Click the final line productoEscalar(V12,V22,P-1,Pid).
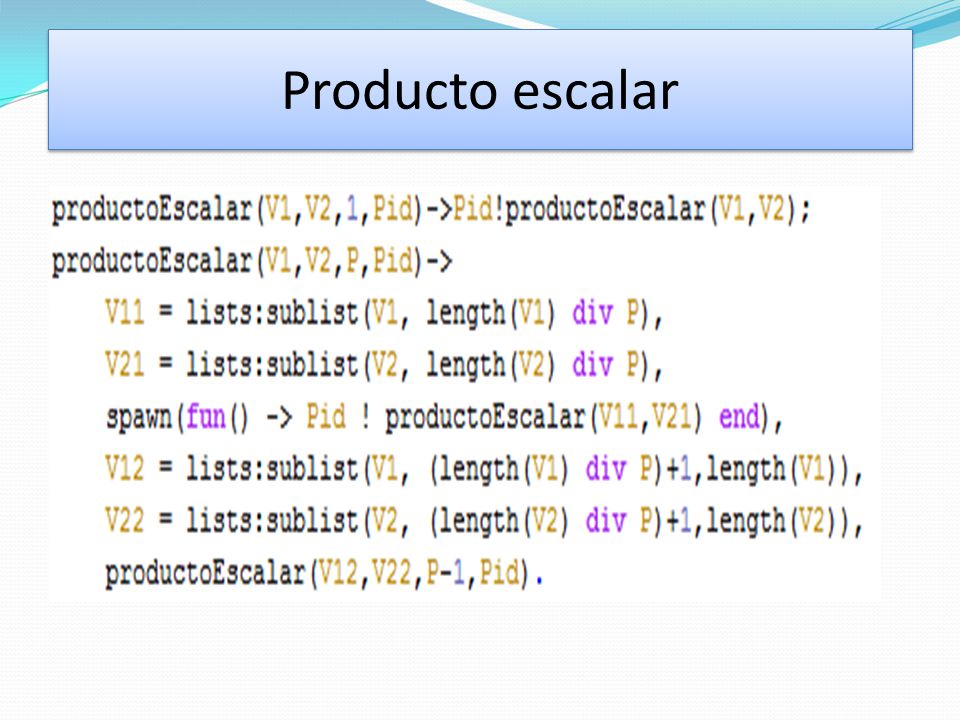This screenshot has height=720, width=960. click(x=324, y=574)
